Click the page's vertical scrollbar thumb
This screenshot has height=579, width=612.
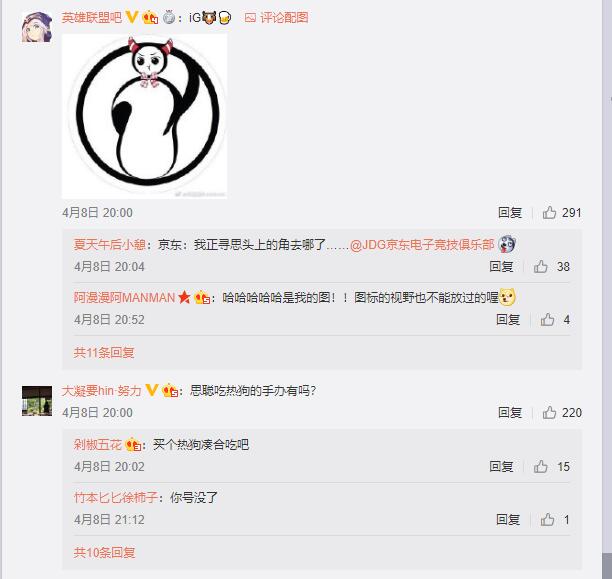point(607,566)
